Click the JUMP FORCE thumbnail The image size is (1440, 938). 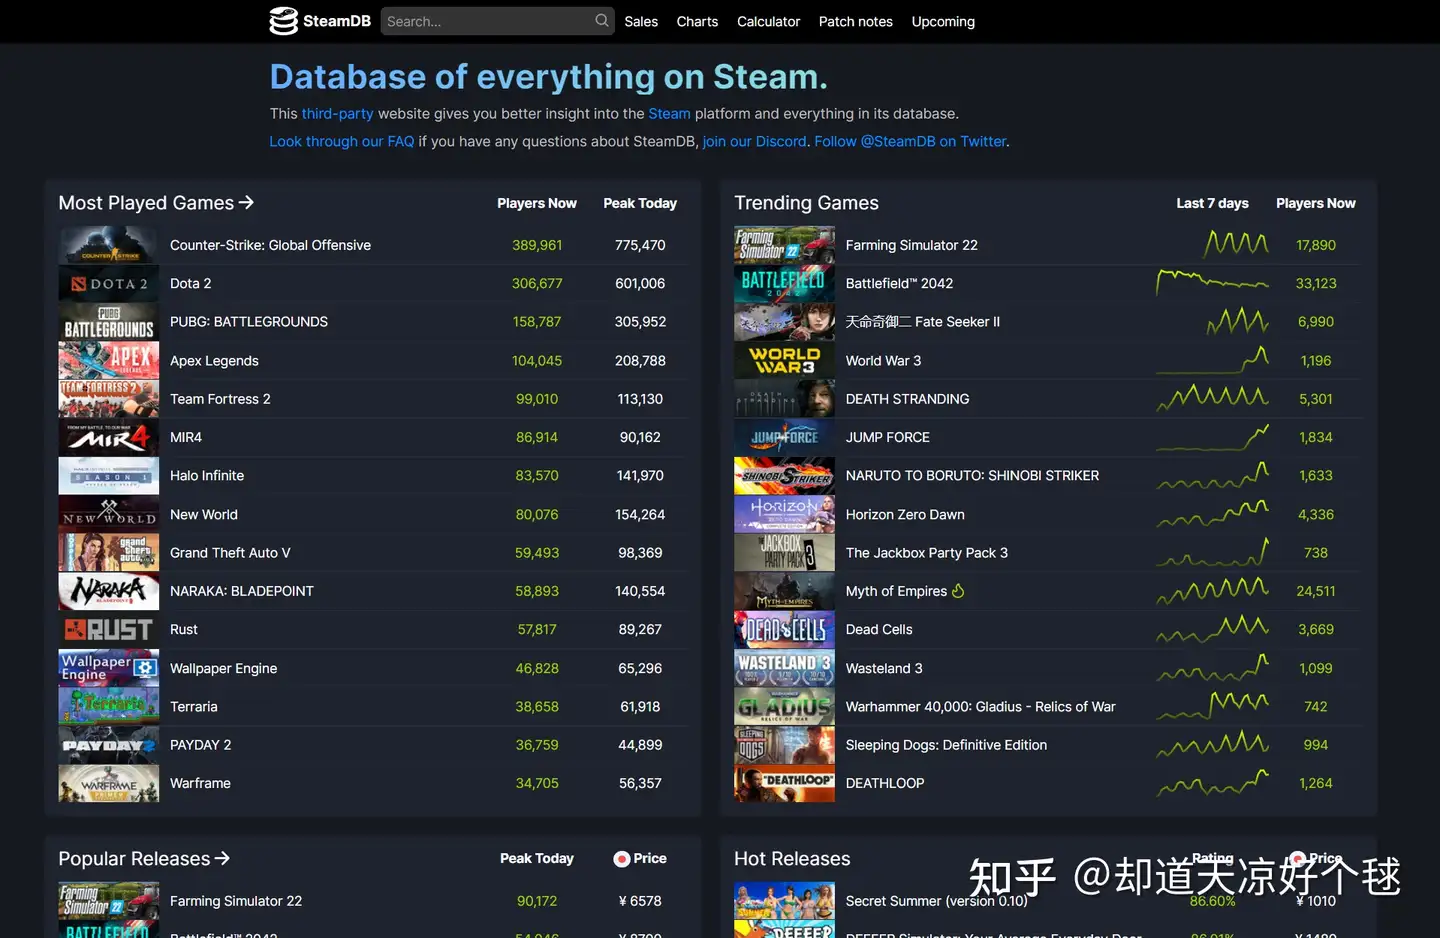(x=784, y=437)
